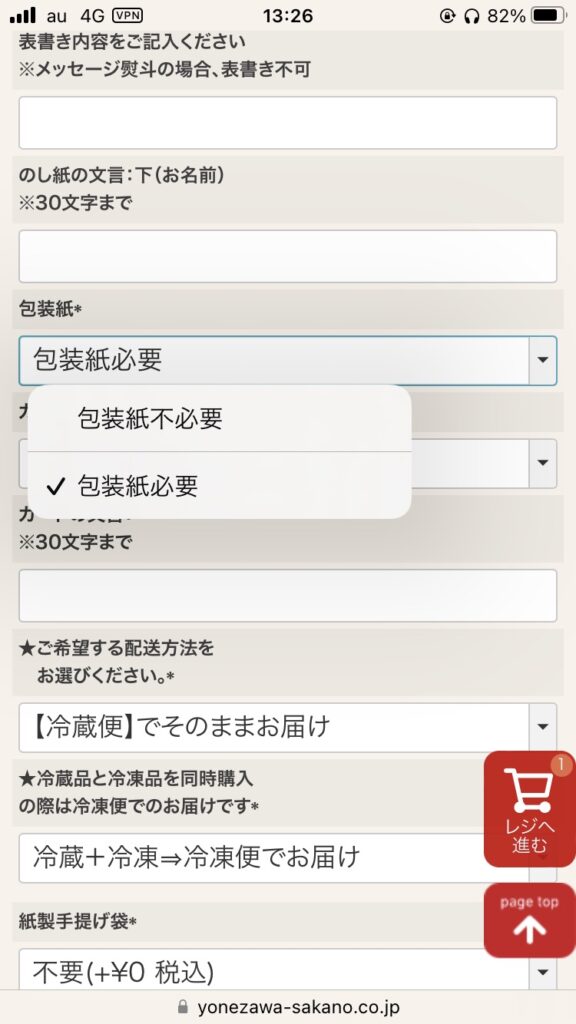Image resolution: width=576 pixels, height=1024 pixels.
Task: Tap the page top arrow icon
Action: (x=529, y=930)
